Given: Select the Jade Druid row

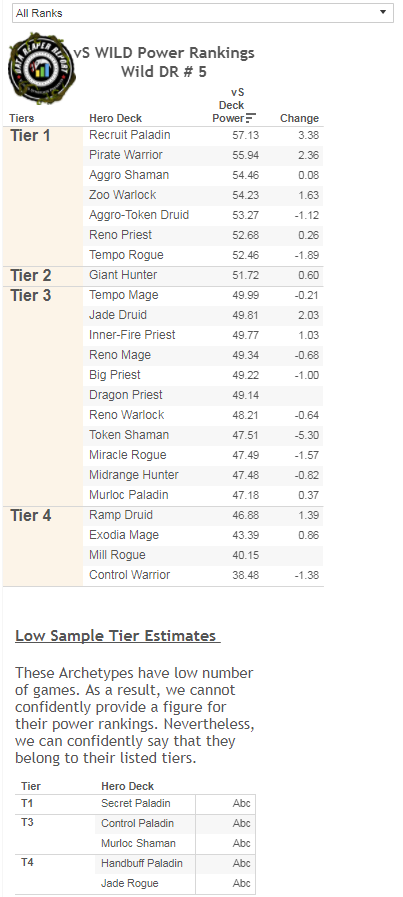Looking at the screenshot, I should click(x=203, y=315).
